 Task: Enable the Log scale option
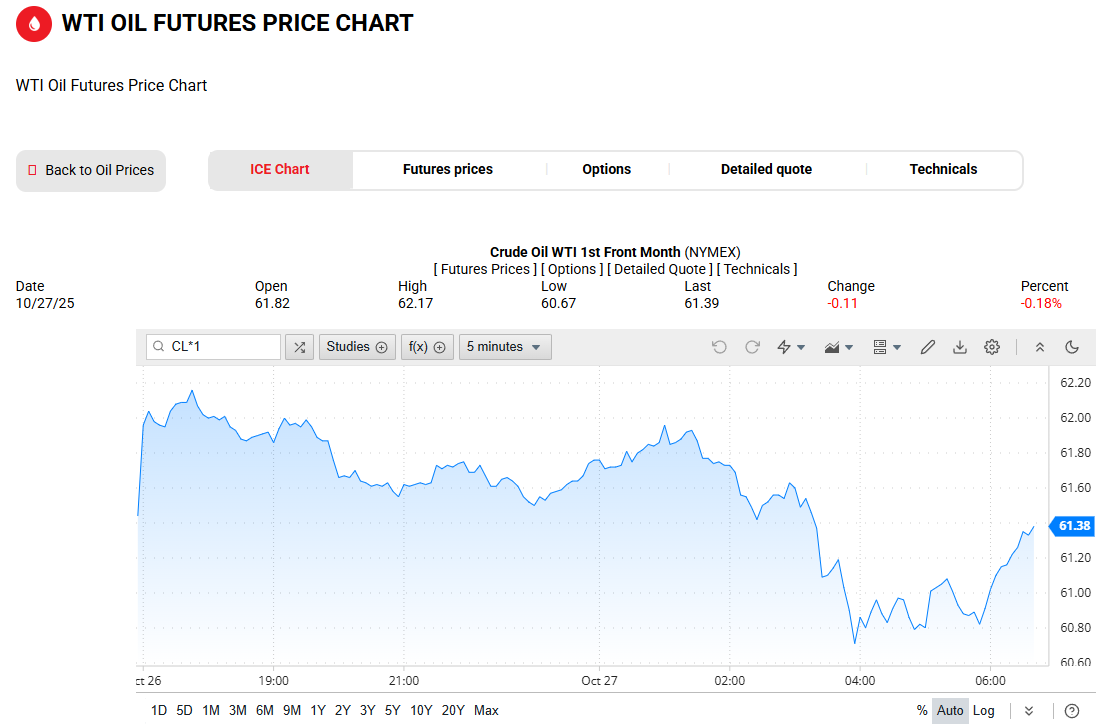984,710
